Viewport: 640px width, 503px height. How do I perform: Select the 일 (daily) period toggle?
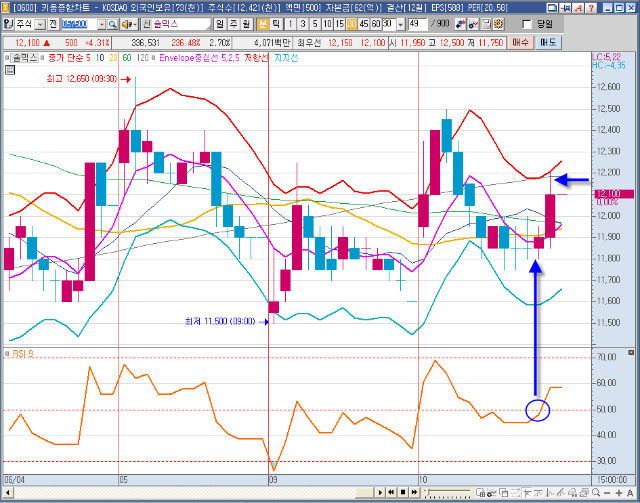(x=220, y=24)
